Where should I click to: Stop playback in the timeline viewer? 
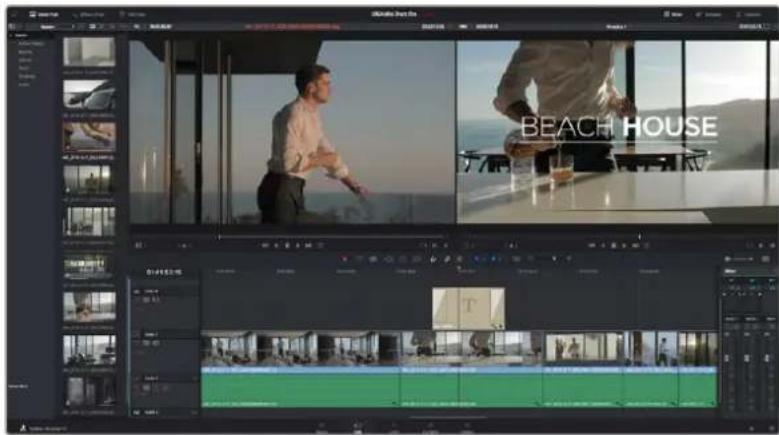pos(614,245)
